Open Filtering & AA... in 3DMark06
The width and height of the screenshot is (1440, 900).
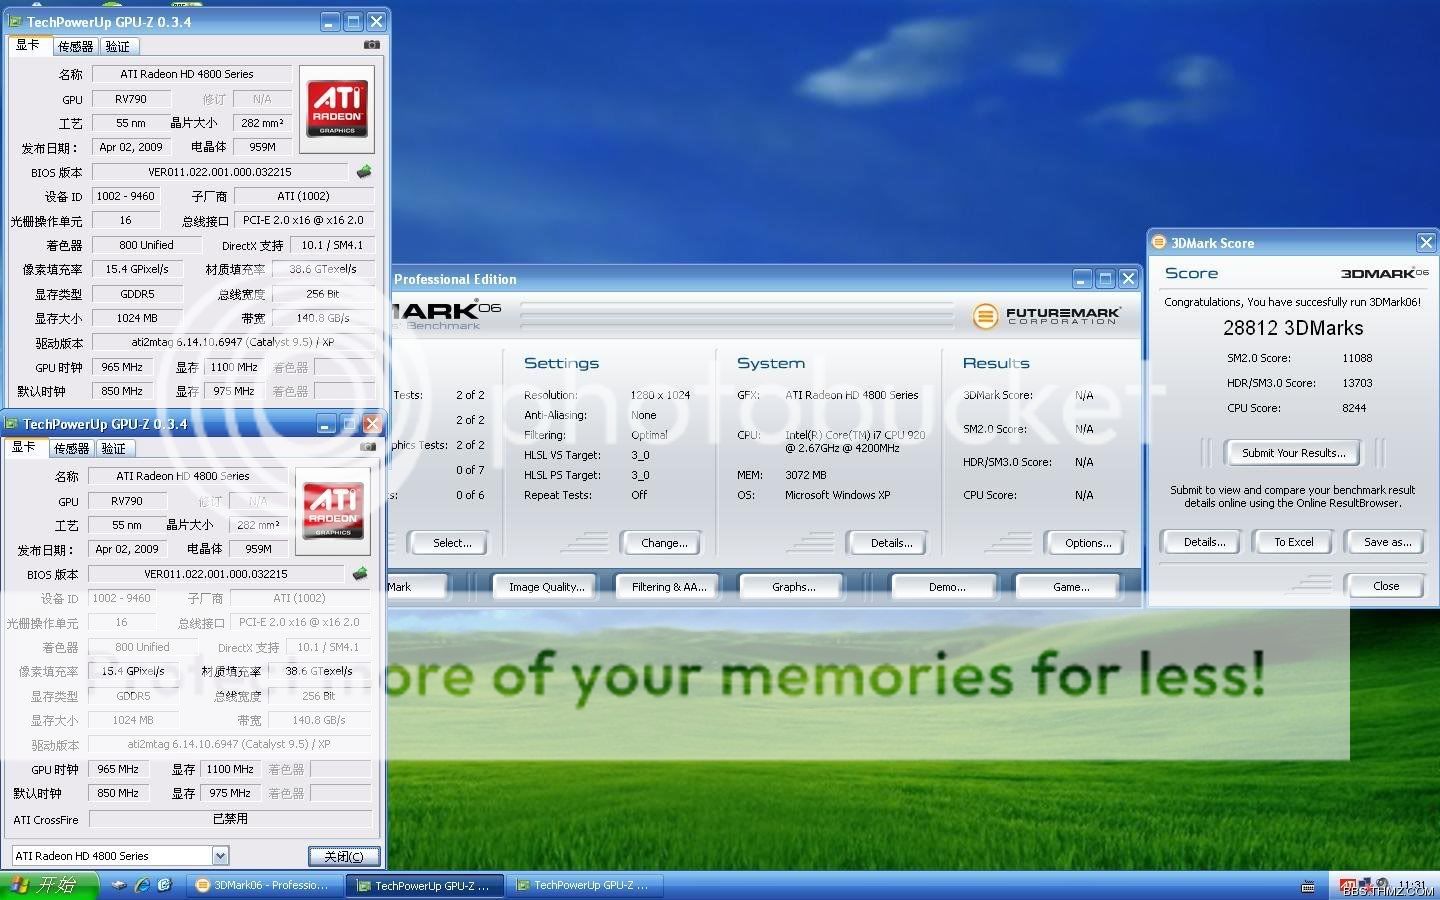click(669, 587)
